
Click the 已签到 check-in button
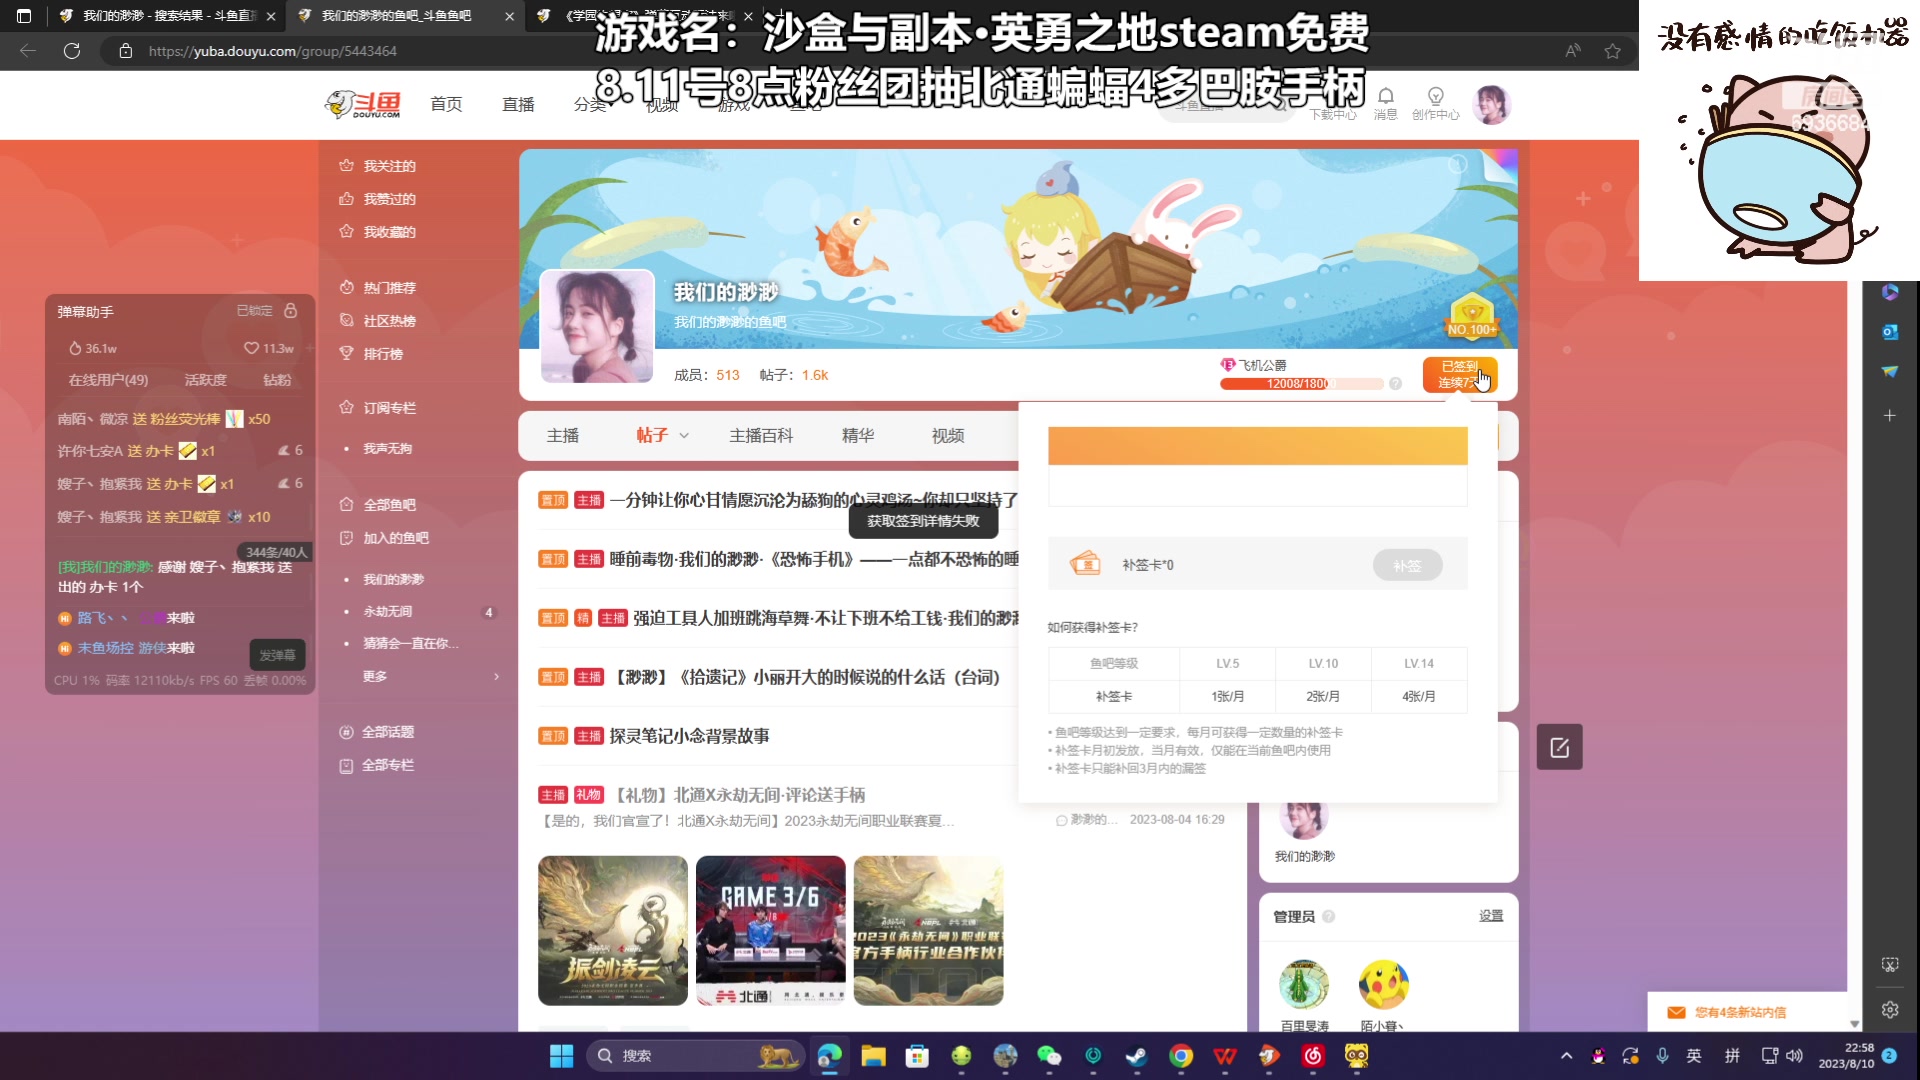[x=1460, y=375]
